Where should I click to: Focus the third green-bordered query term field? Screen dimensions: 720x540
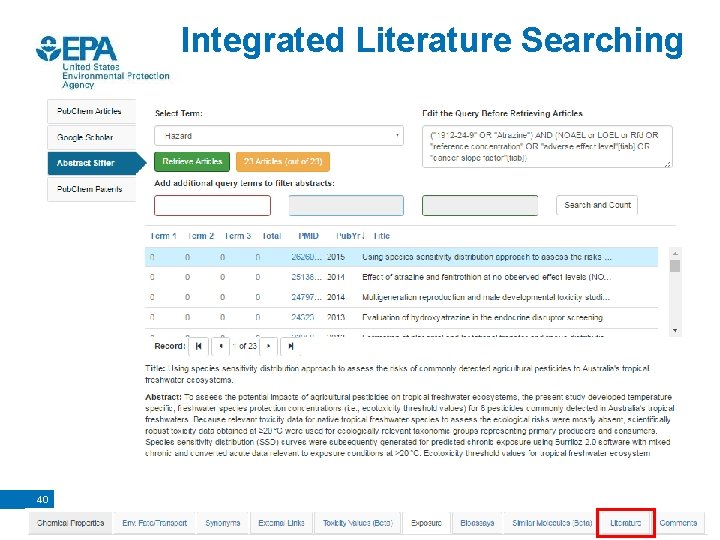coord(480,205)
